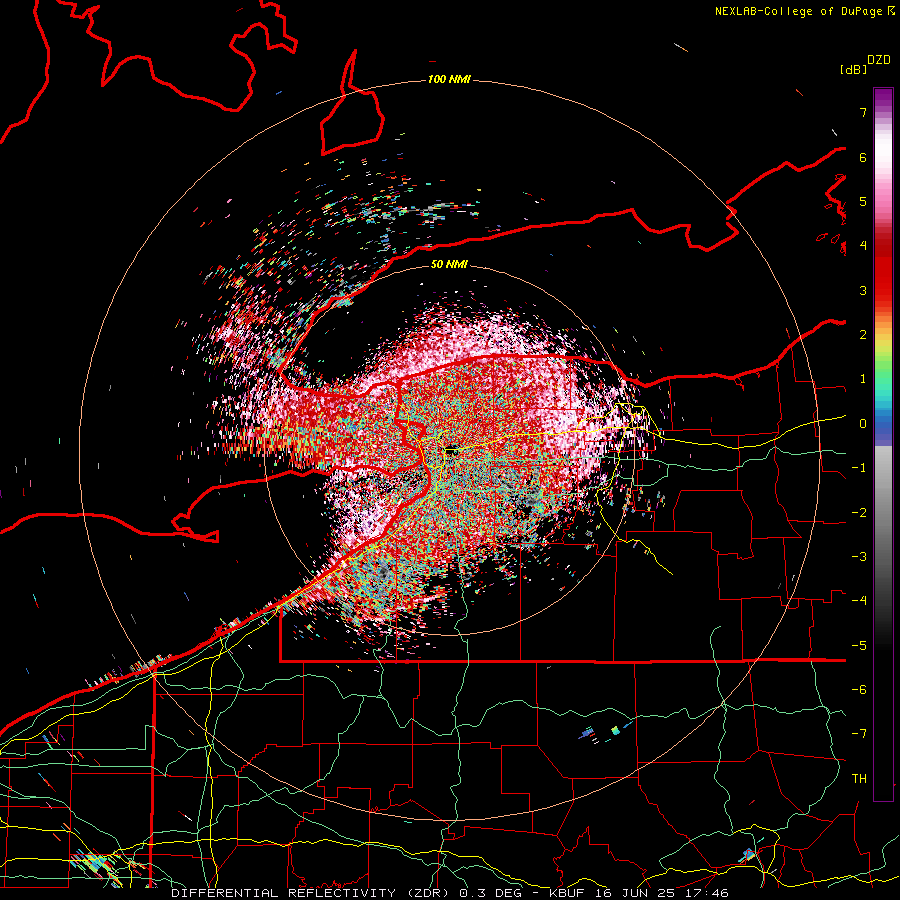Click the 100 NMI range ring label
900x900 pixels.
click(x=449, y=79)
